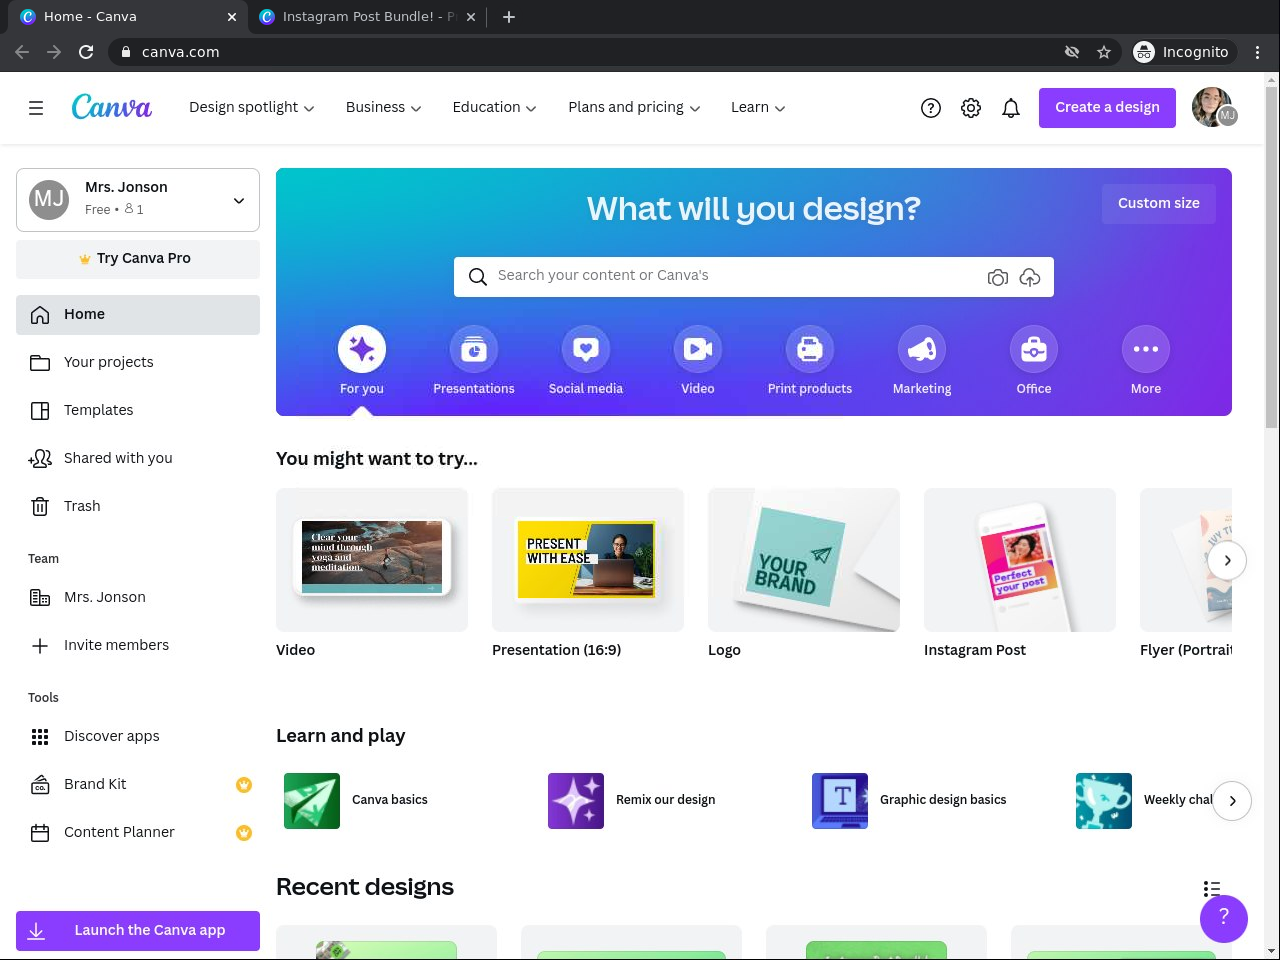Expand the Mrs. Jonson team switcher

(x=138, y=200)
